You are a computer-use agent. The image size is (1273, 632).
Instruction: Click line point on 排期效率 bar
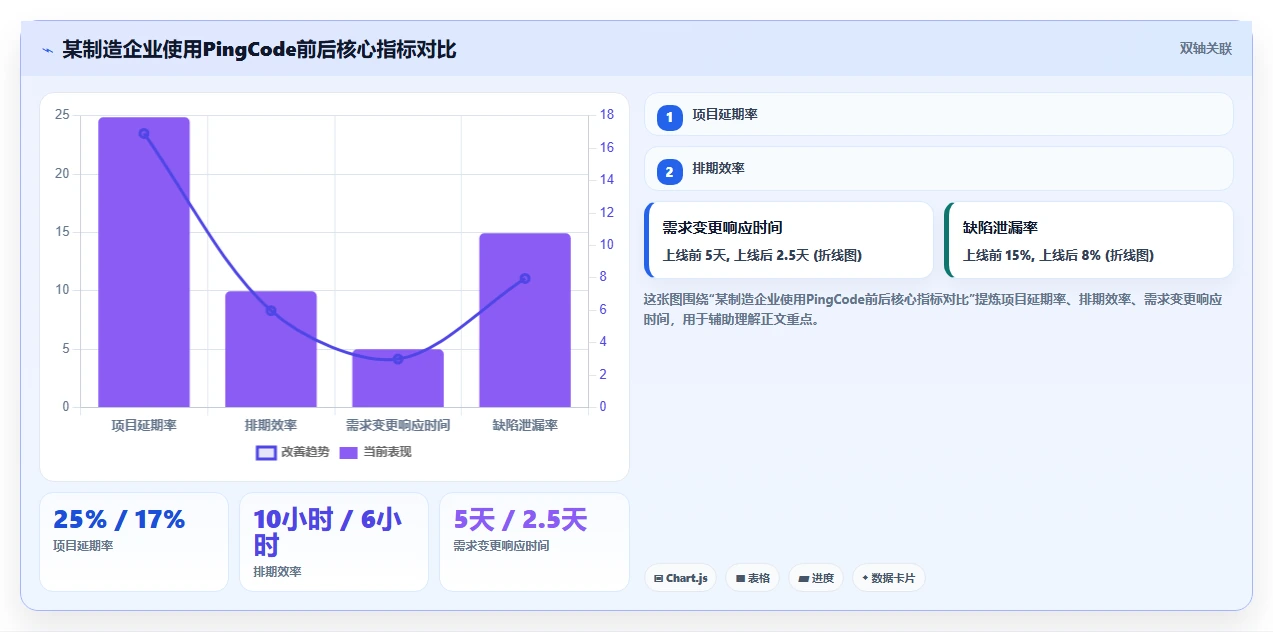click(x=271, y=311)
